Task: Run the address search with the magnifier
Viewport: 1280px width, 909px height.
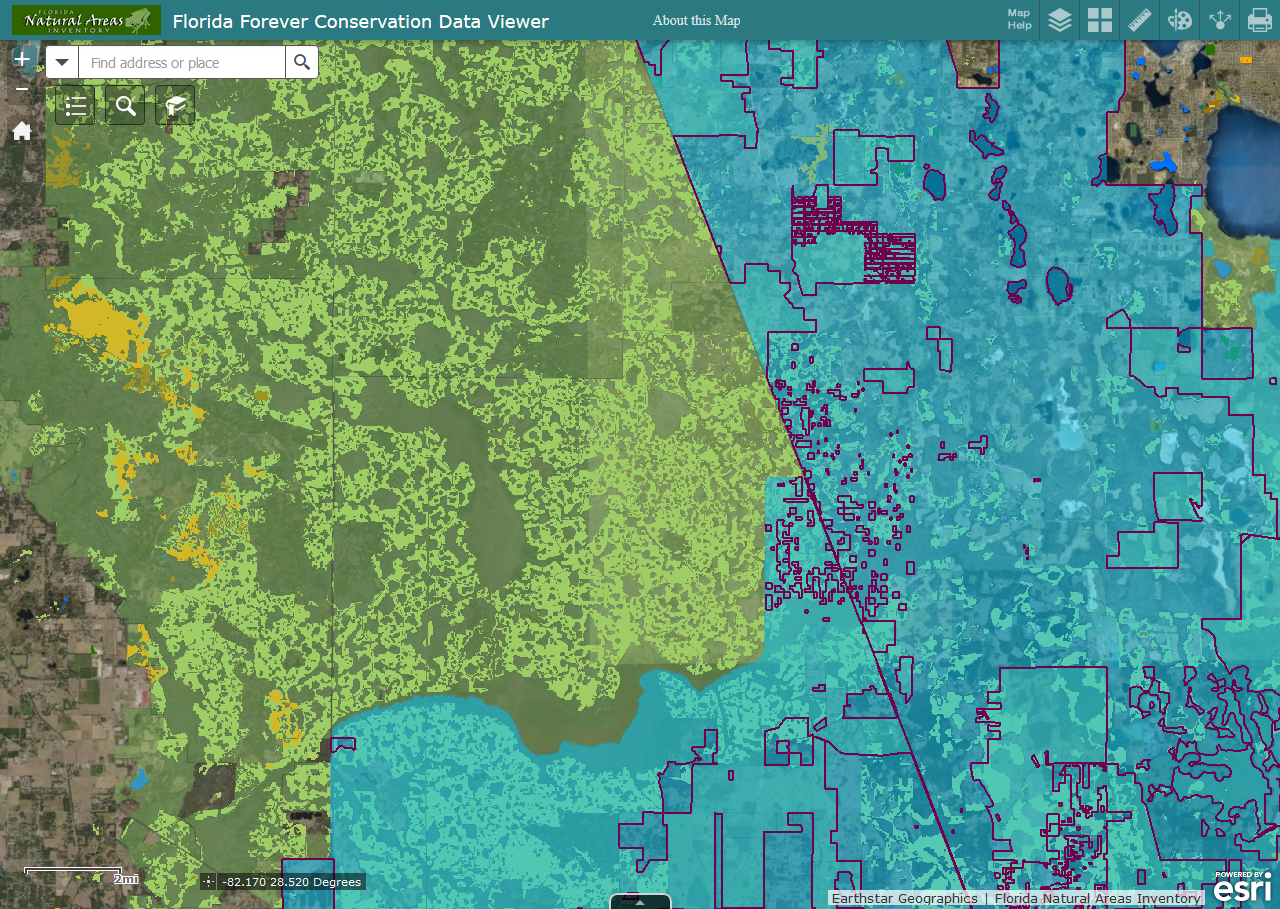Action: (x=302, y=62)
